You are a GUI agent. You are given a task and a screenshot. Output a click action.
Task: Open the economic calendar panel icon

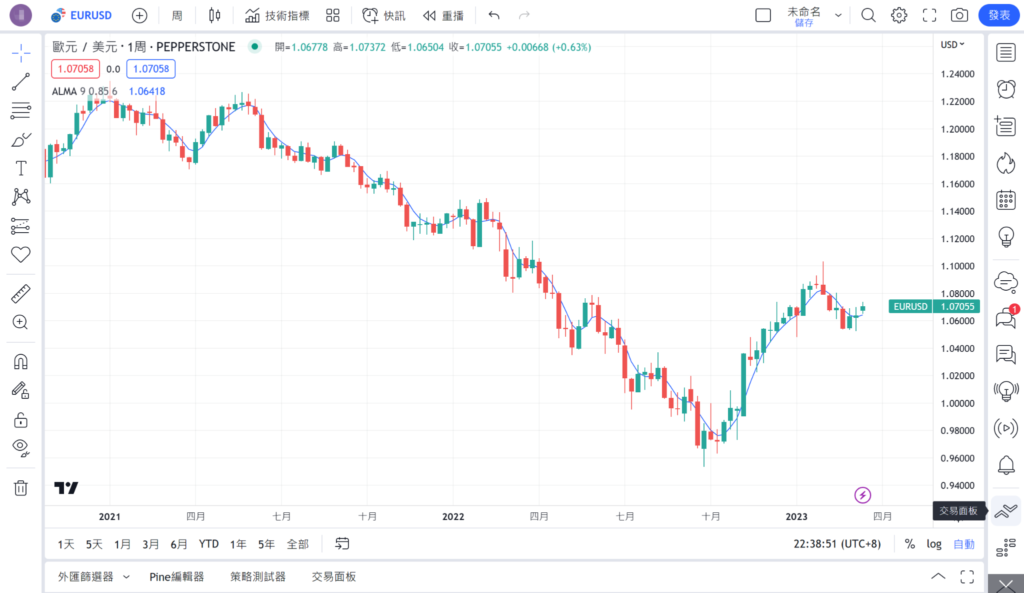point(1006,200)
